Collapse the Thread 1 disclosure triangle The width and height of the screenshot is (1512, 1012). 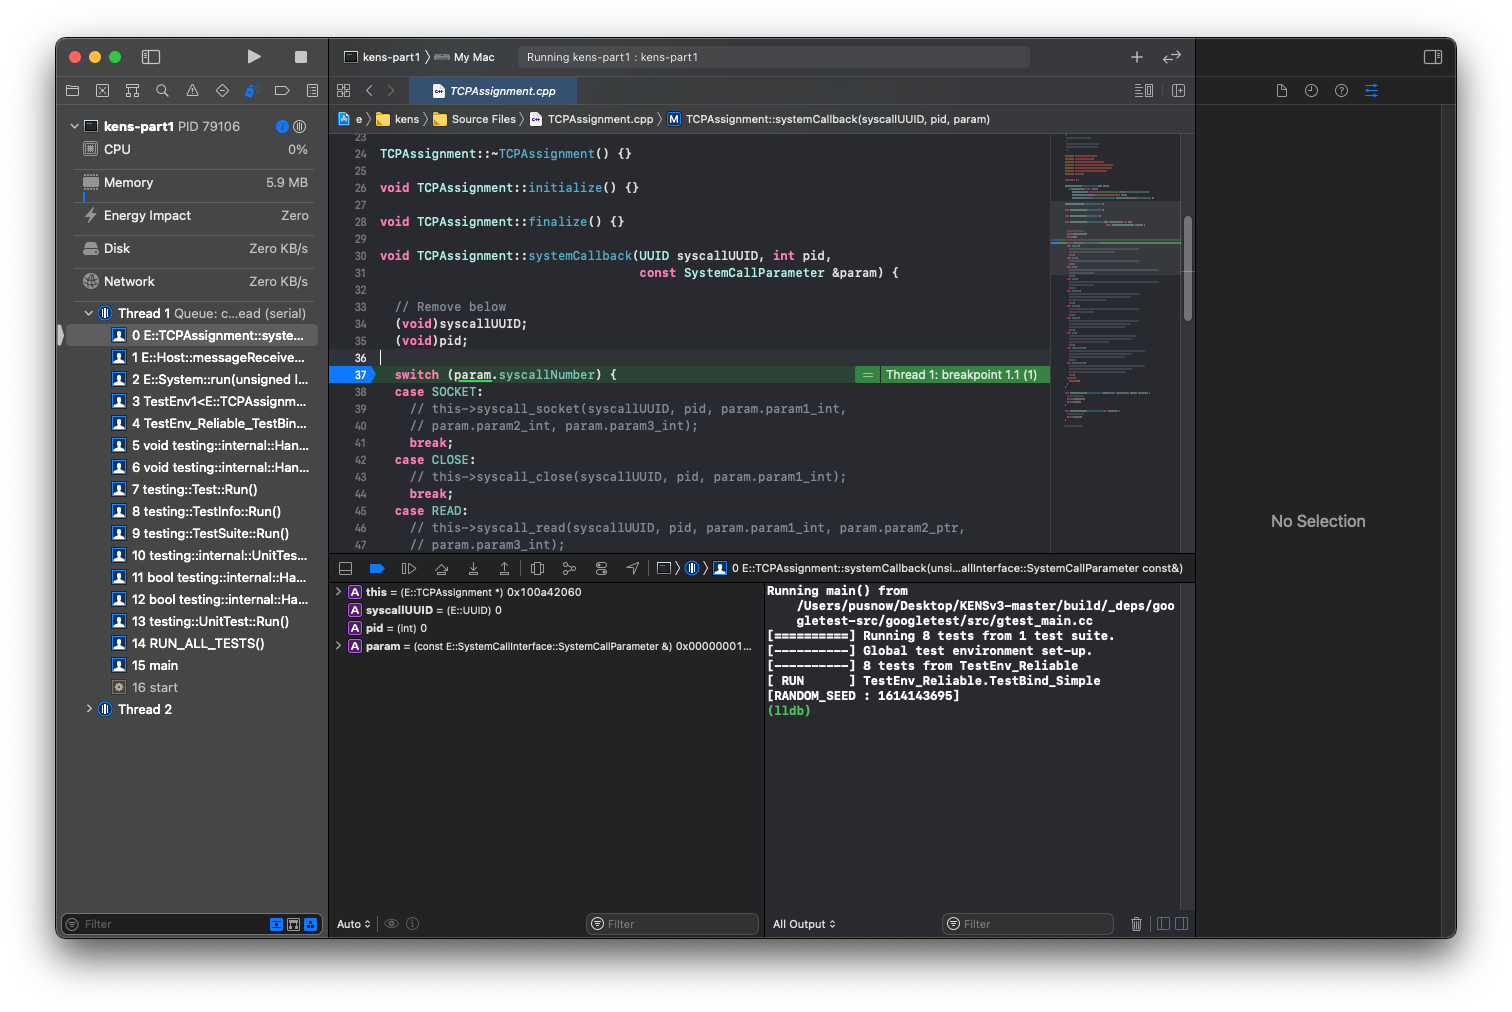89,313
